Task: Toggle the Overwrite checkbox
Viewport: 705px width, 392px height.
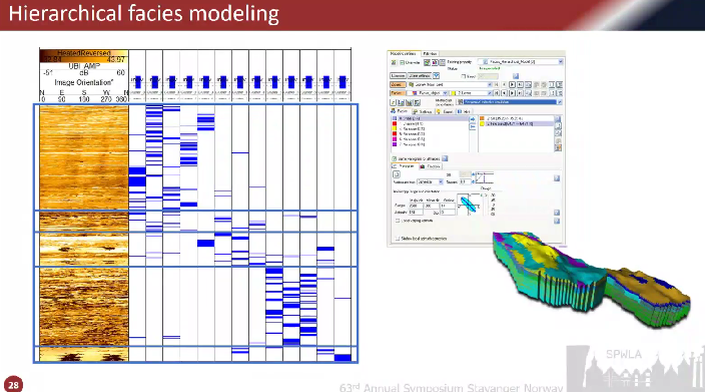Action: pos(402,62)
